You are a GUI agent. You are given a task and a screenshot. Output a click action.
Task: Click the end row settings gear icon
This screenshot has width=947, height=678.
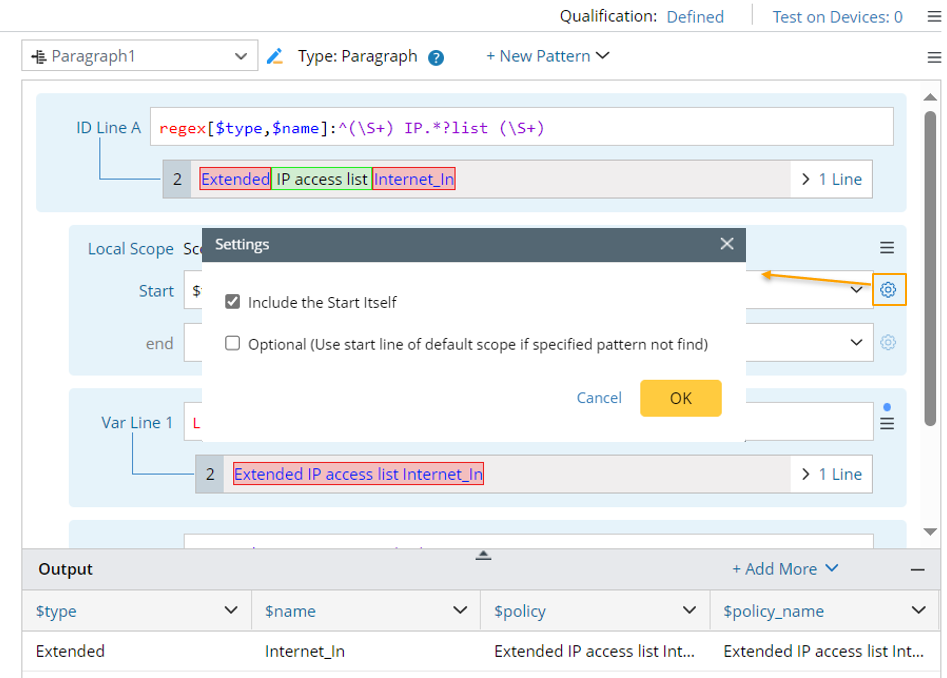pos(888,342)
